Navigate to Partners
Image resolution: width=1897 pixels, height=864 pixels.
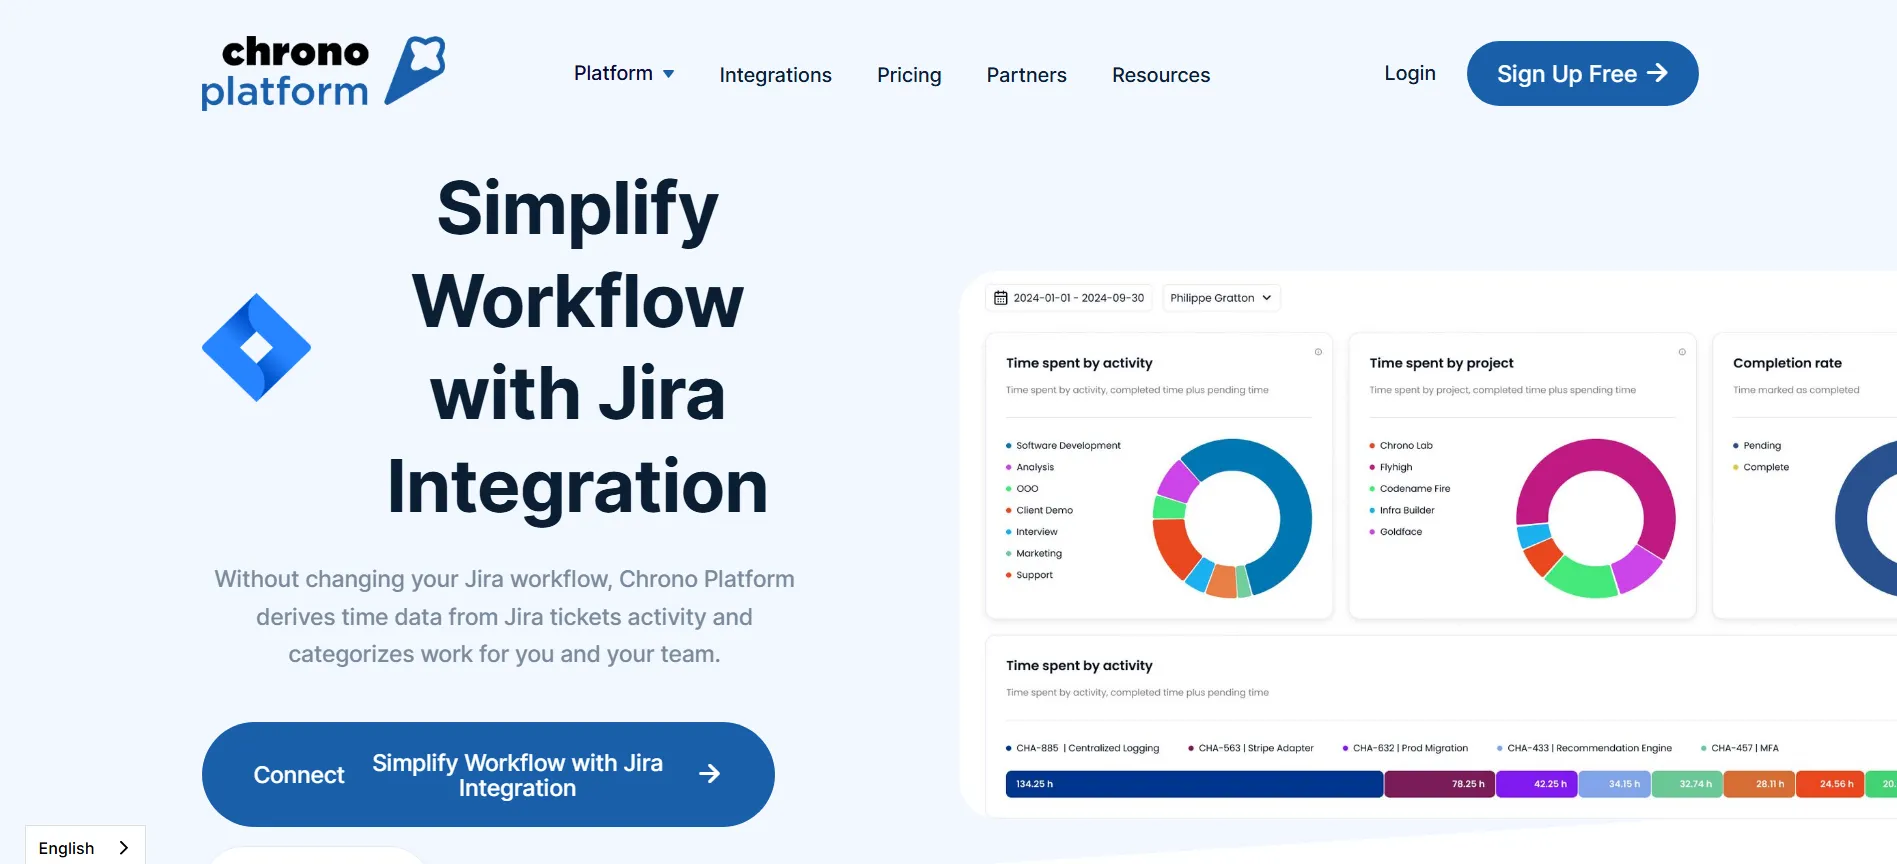click(1026, 75)
